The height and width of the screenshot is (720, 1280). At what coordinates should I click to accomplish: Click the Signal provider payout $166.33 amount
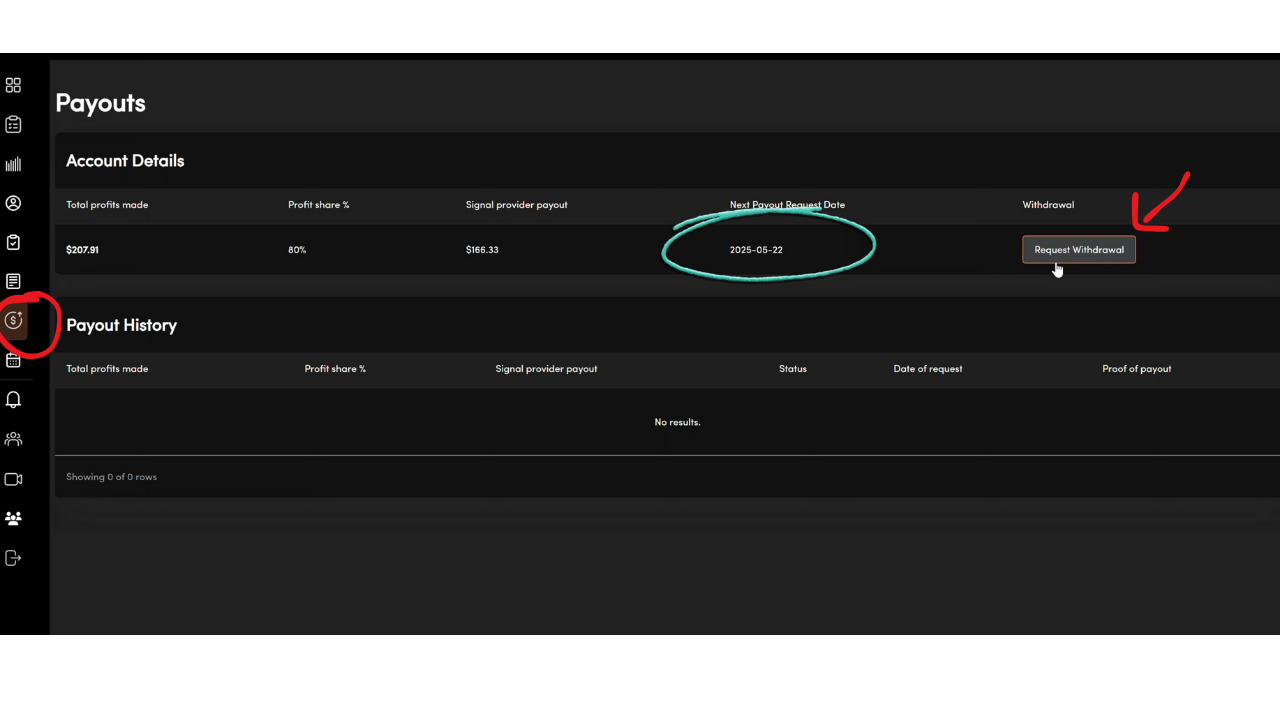[482, 250]
